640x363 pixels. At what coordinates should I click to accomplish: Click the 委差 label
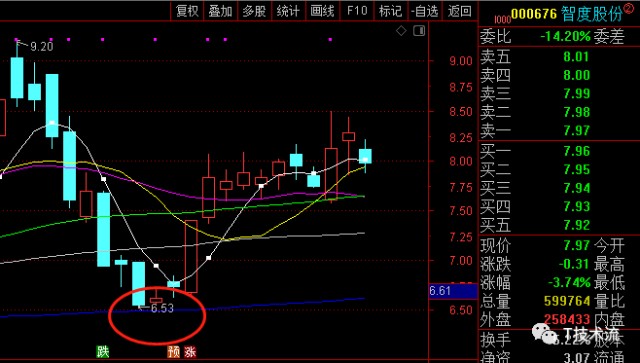point(609,36)
